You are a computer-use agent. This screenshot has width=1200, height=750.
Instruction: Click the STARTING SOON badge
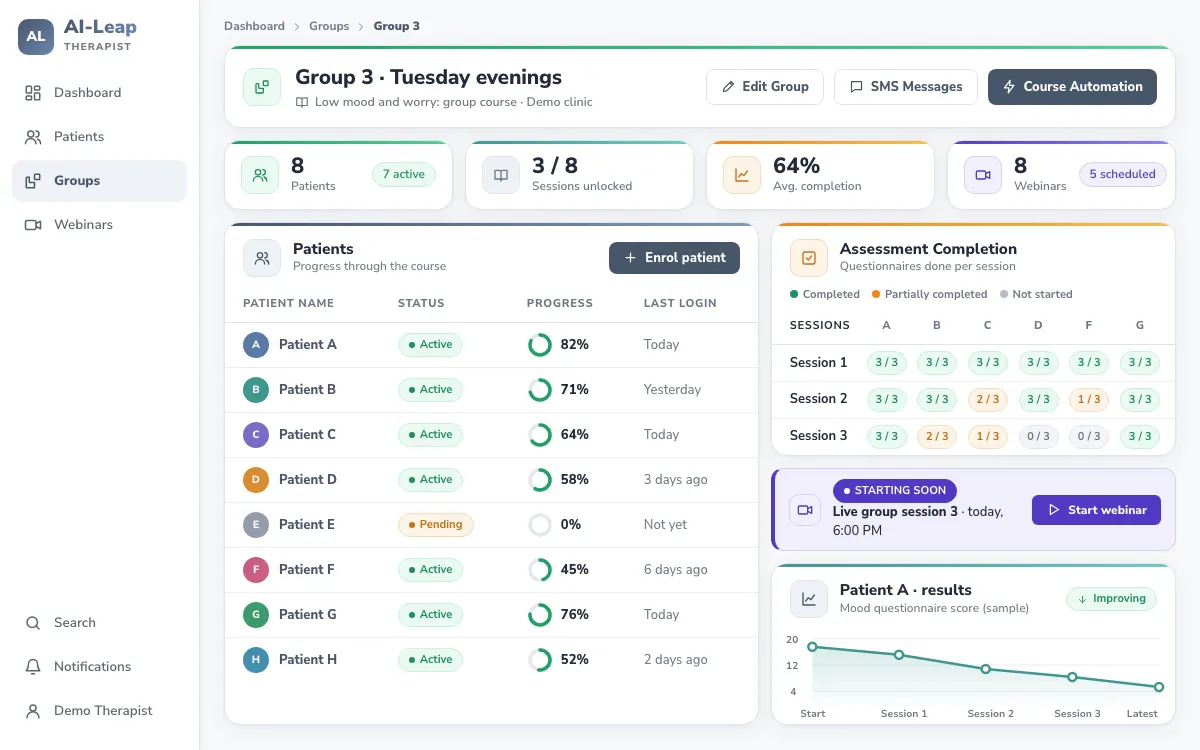[x=895, y=491]
